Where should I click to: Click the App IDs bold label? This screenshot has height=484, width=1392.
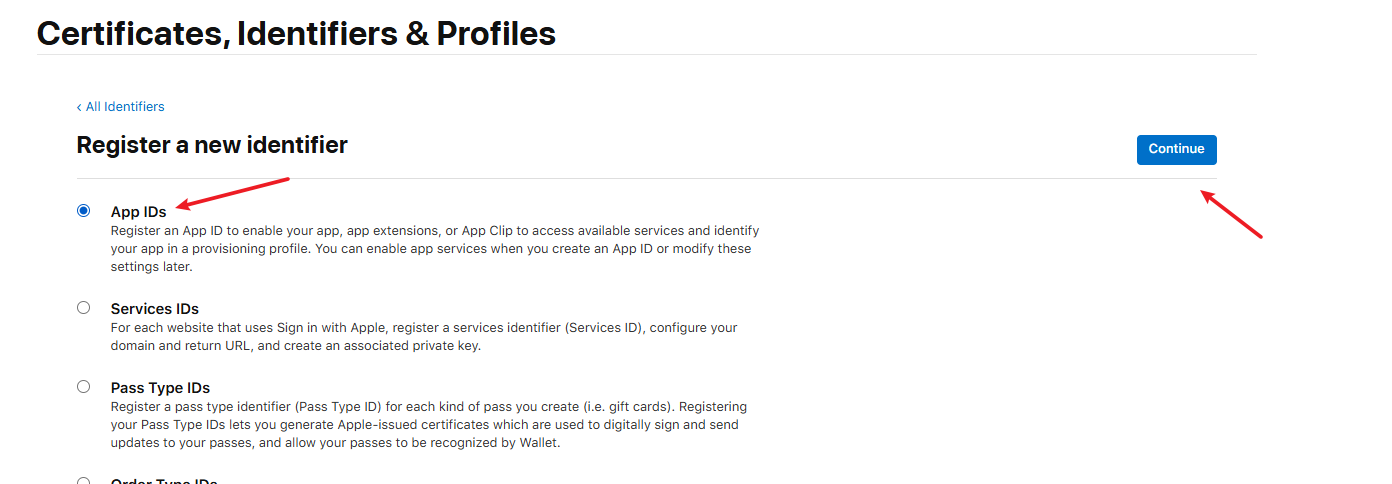tap(138, 212)
